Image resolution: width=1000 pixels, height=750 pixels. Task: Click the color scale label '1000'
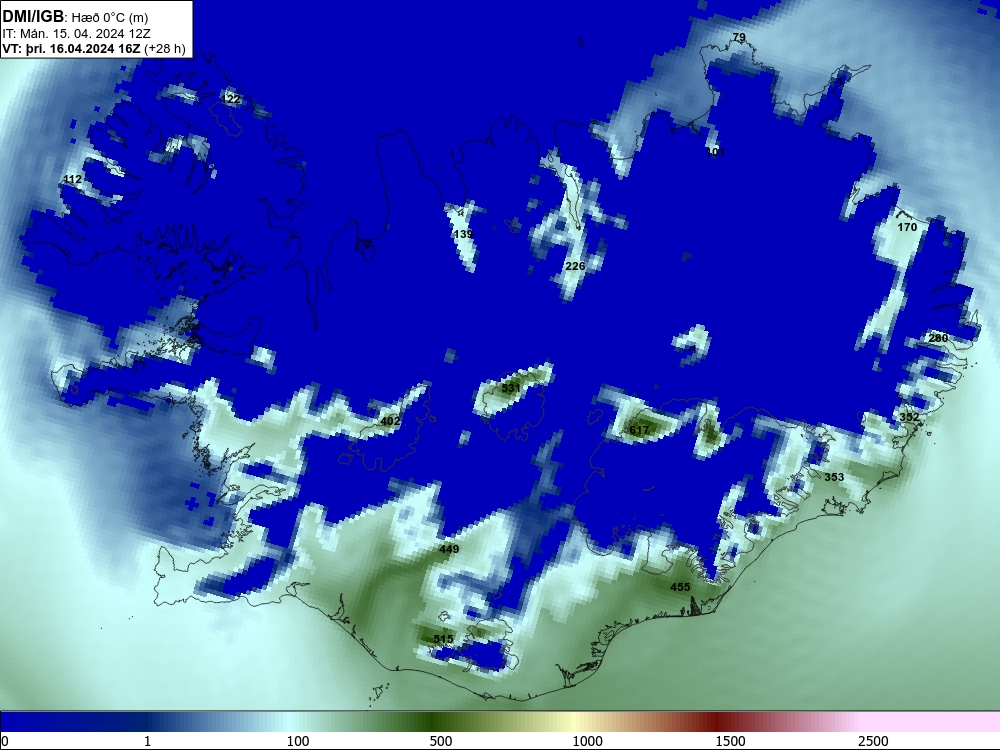(587, 741)
